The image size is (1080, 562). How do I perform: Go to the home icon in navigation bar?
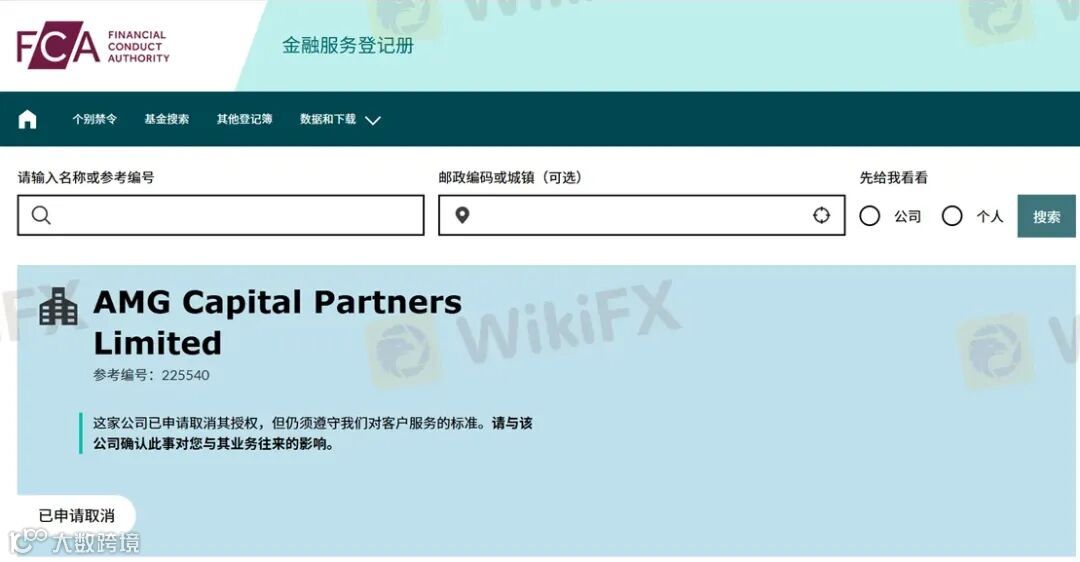point(27,119)
